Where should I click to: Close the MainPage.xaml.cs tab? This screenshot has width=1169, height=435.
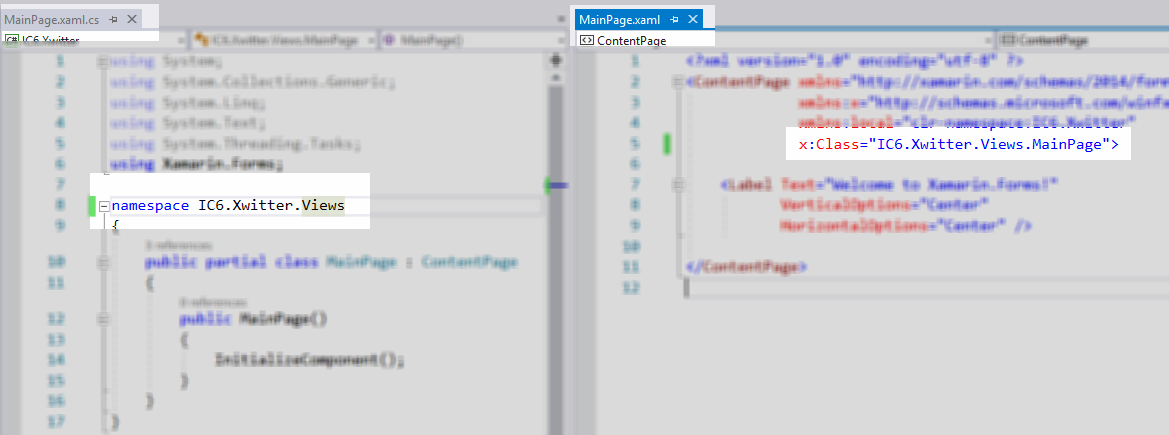point(130,20)
